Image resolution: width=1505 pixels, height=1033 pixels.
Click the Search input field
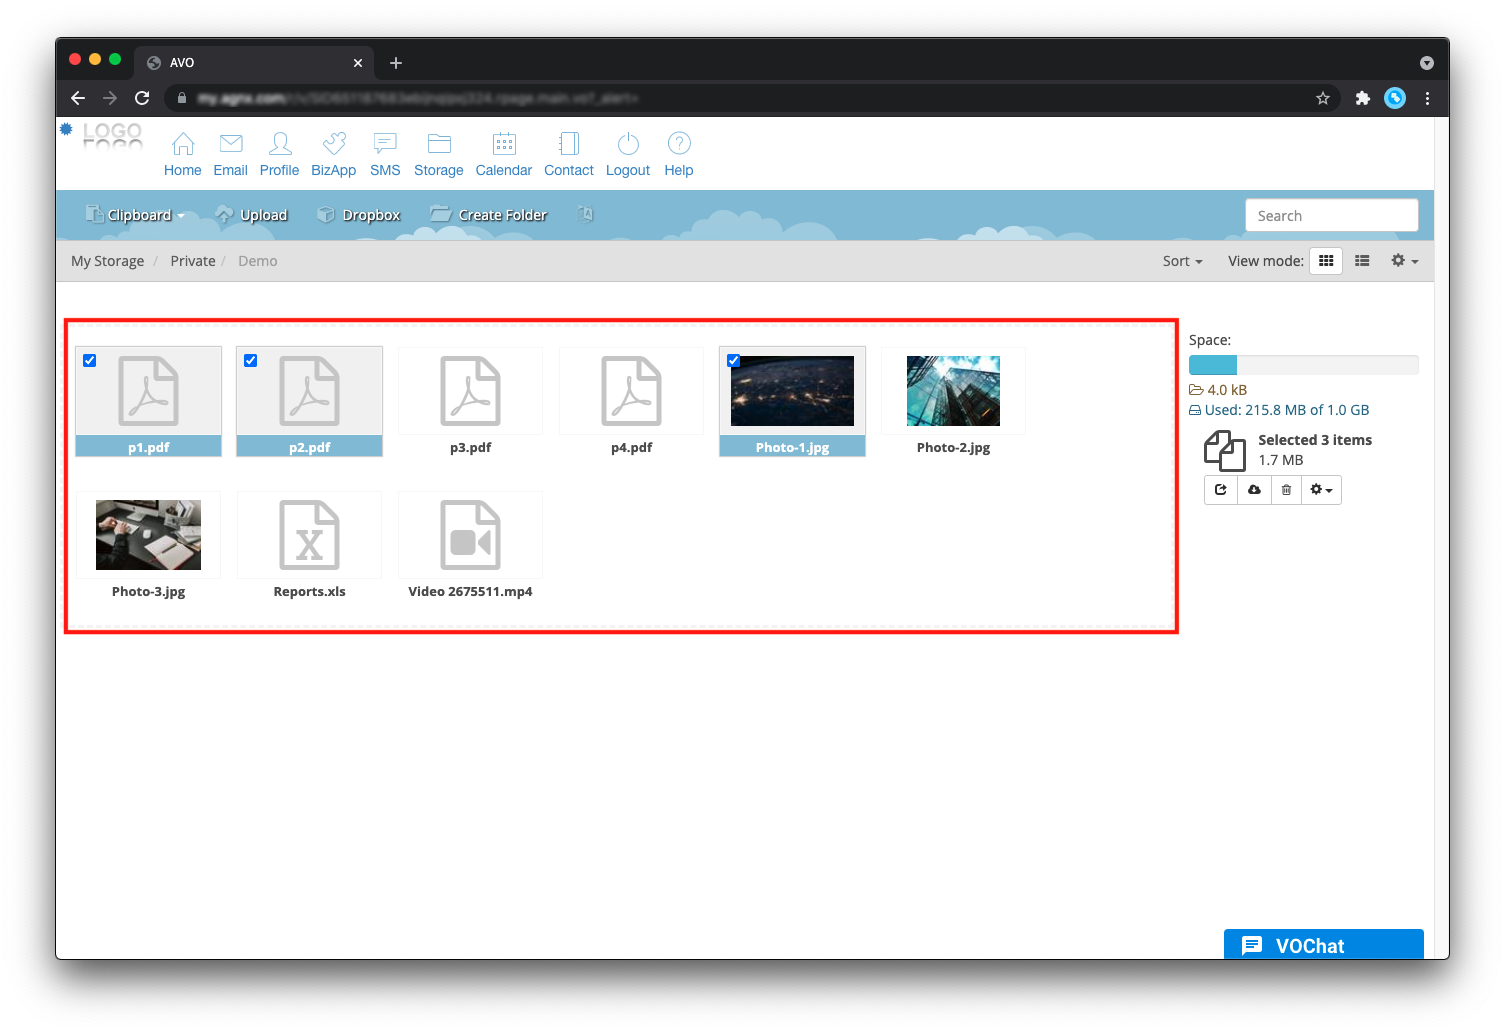tap(1331, 216)
